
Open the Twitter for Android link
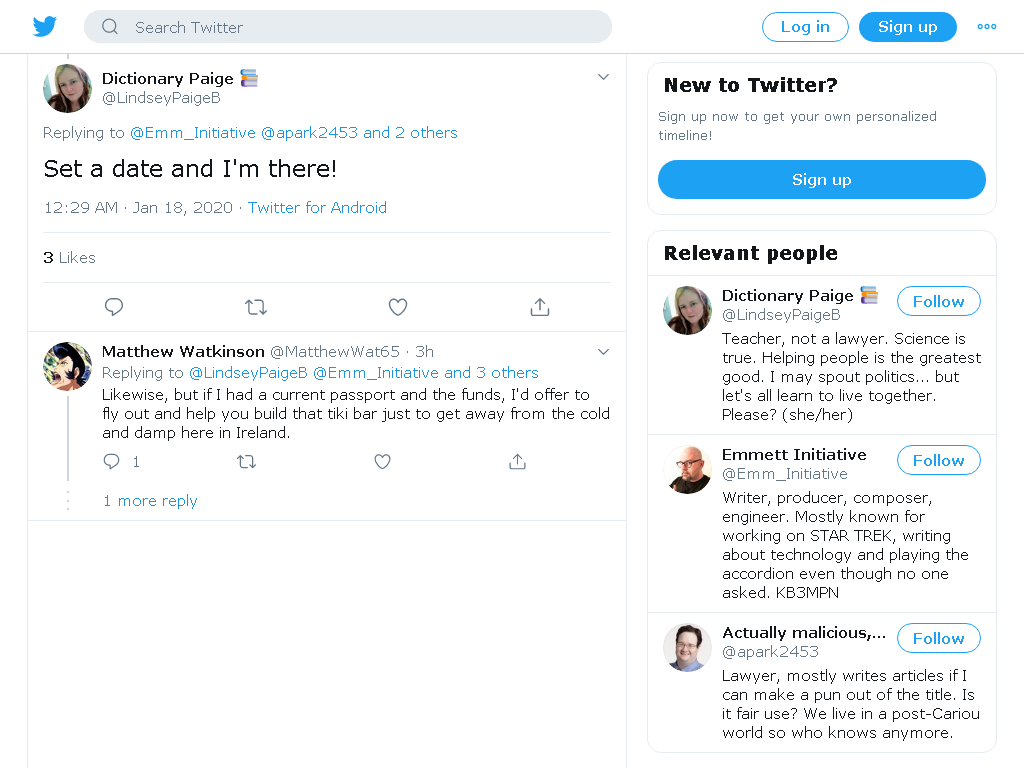317,208
